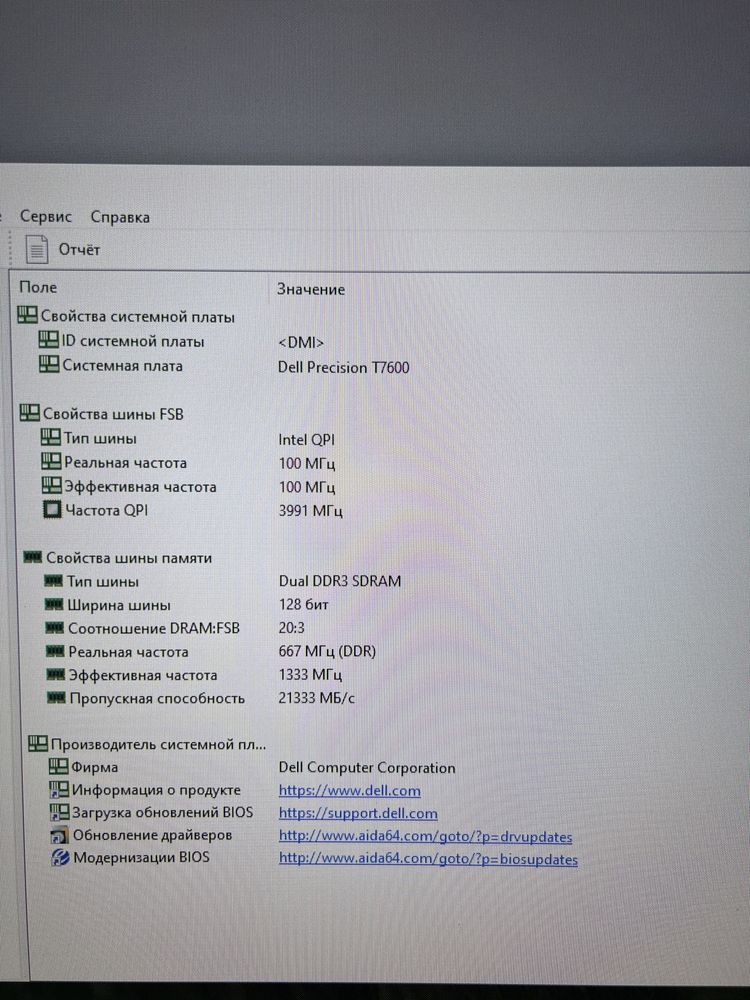Click the Ширина шины RAM icon
The width and height of the screenshot is (750, 1000).
coord(54,604)
